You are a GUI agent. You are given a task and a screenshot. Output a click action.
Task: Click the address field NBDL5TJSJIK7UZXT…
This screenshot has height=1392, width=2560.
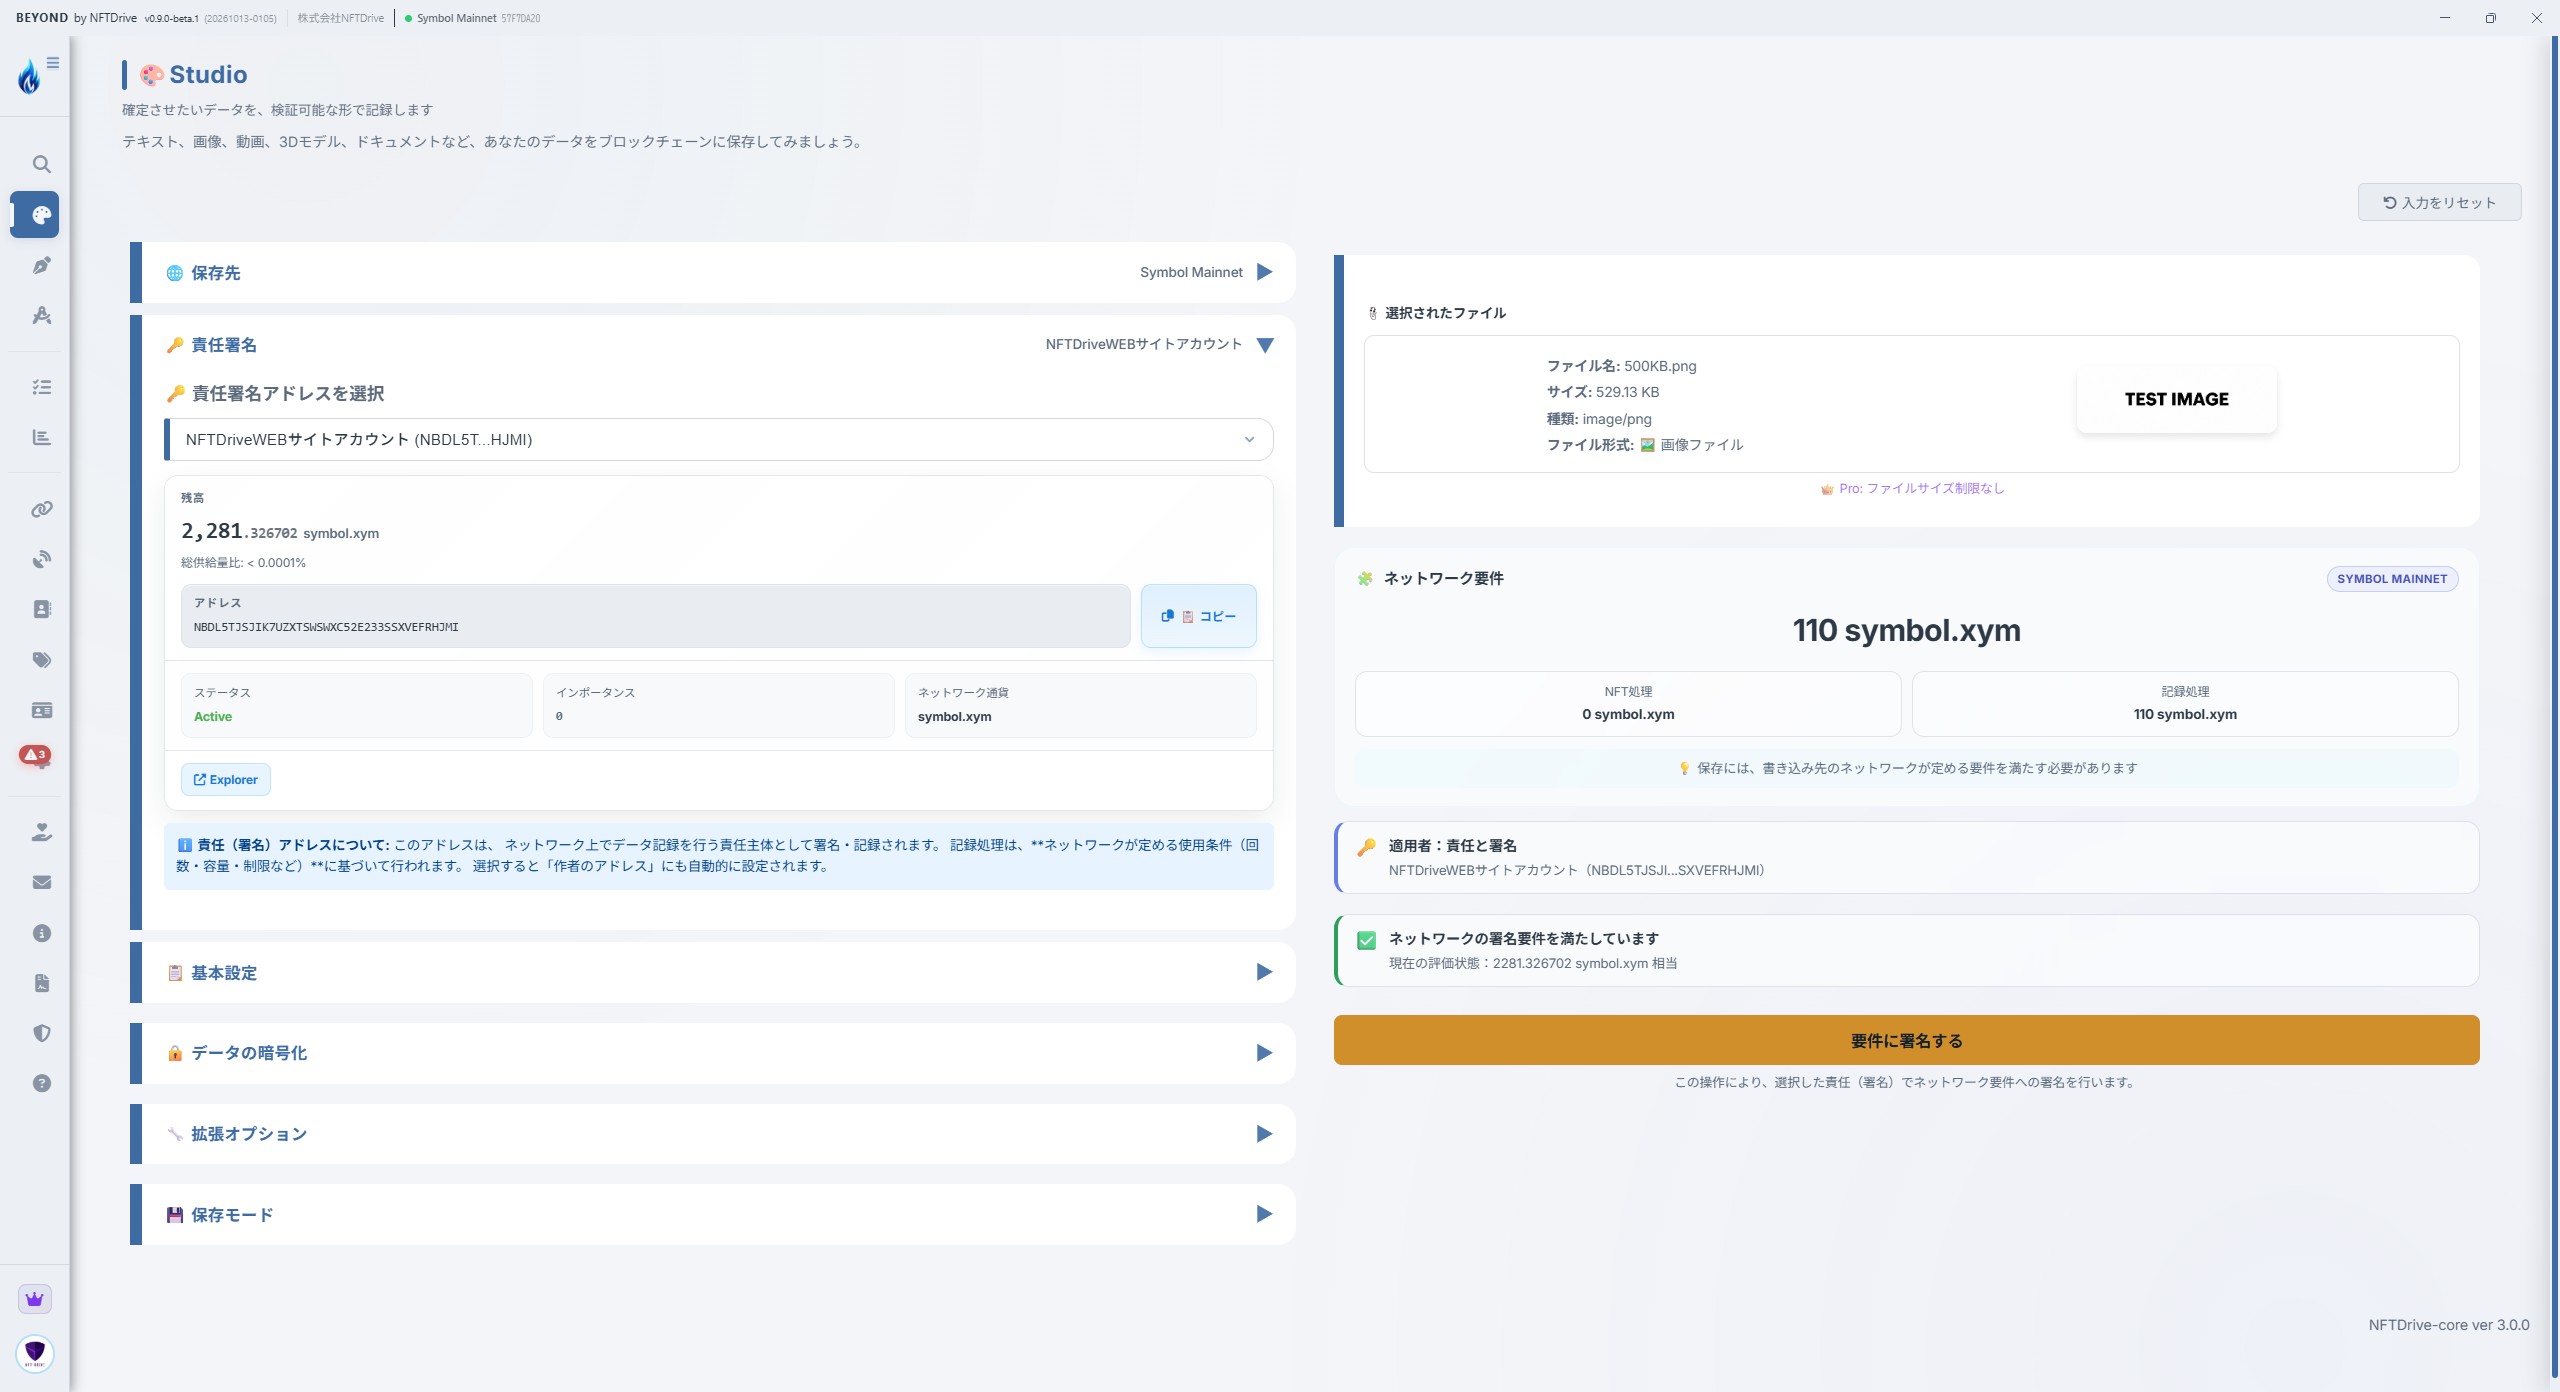coord(655,616)
